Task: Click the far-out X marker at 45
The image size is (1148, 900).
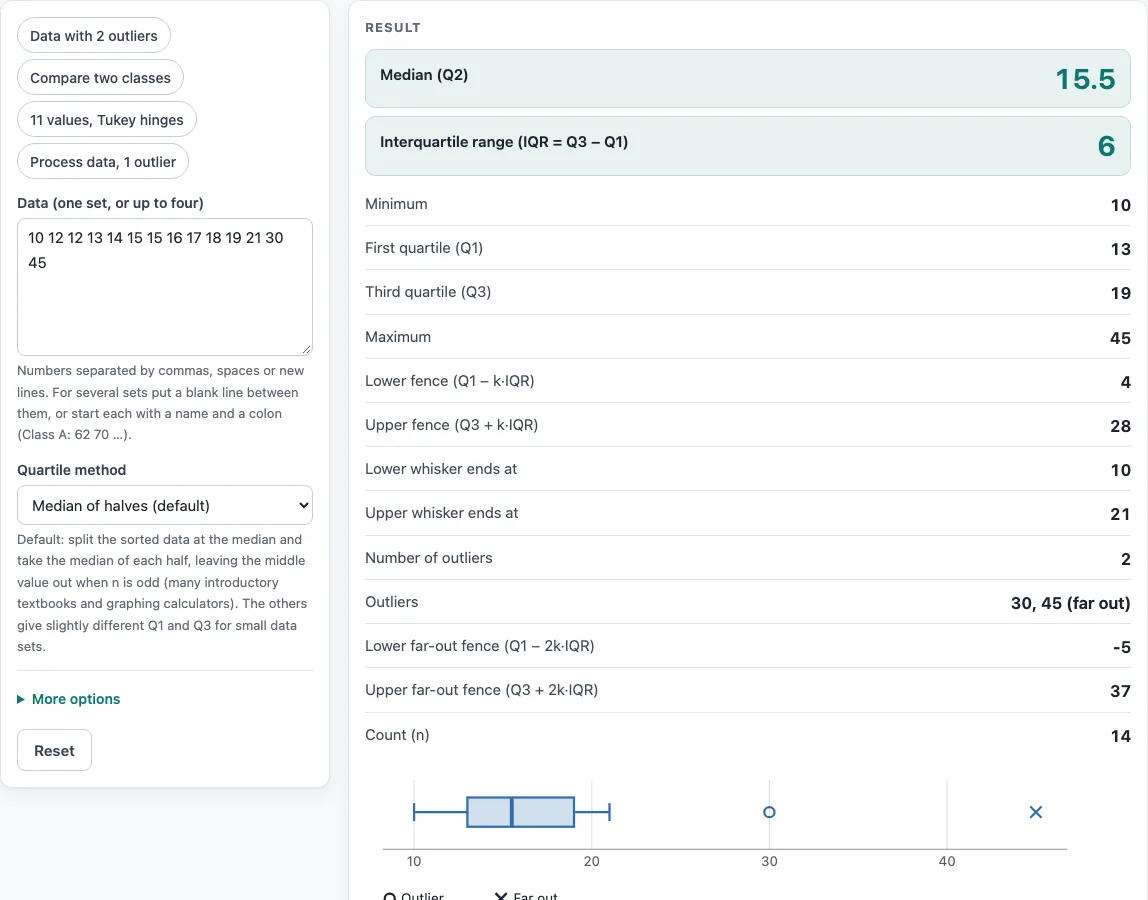Action: pos(1035,811)
